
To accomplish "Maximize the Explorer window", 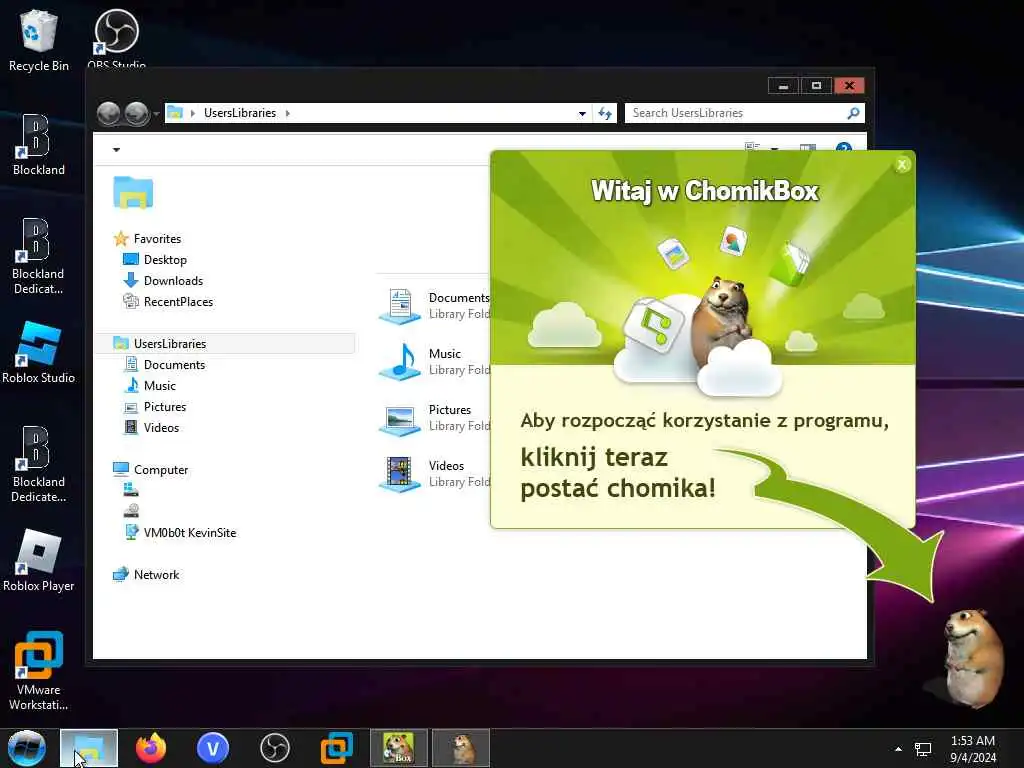I will (x=816, y=86).
